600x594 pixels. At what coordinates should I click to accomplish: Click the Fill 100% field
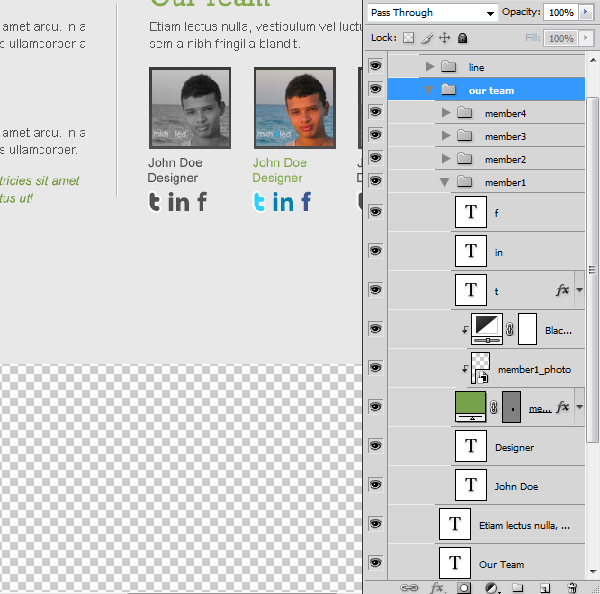click(x=561, y=38)
